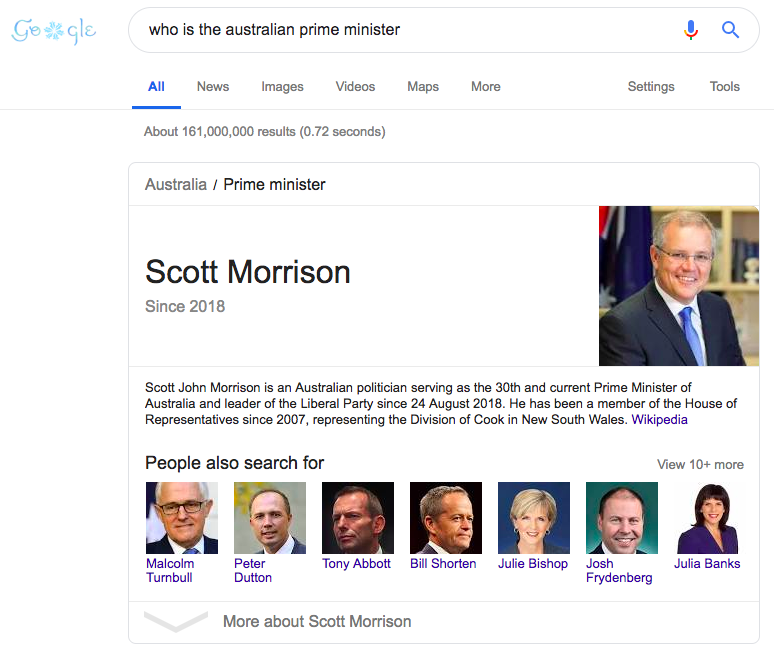
Task: Click the Australia breadcrumb link
Action: 176,184
